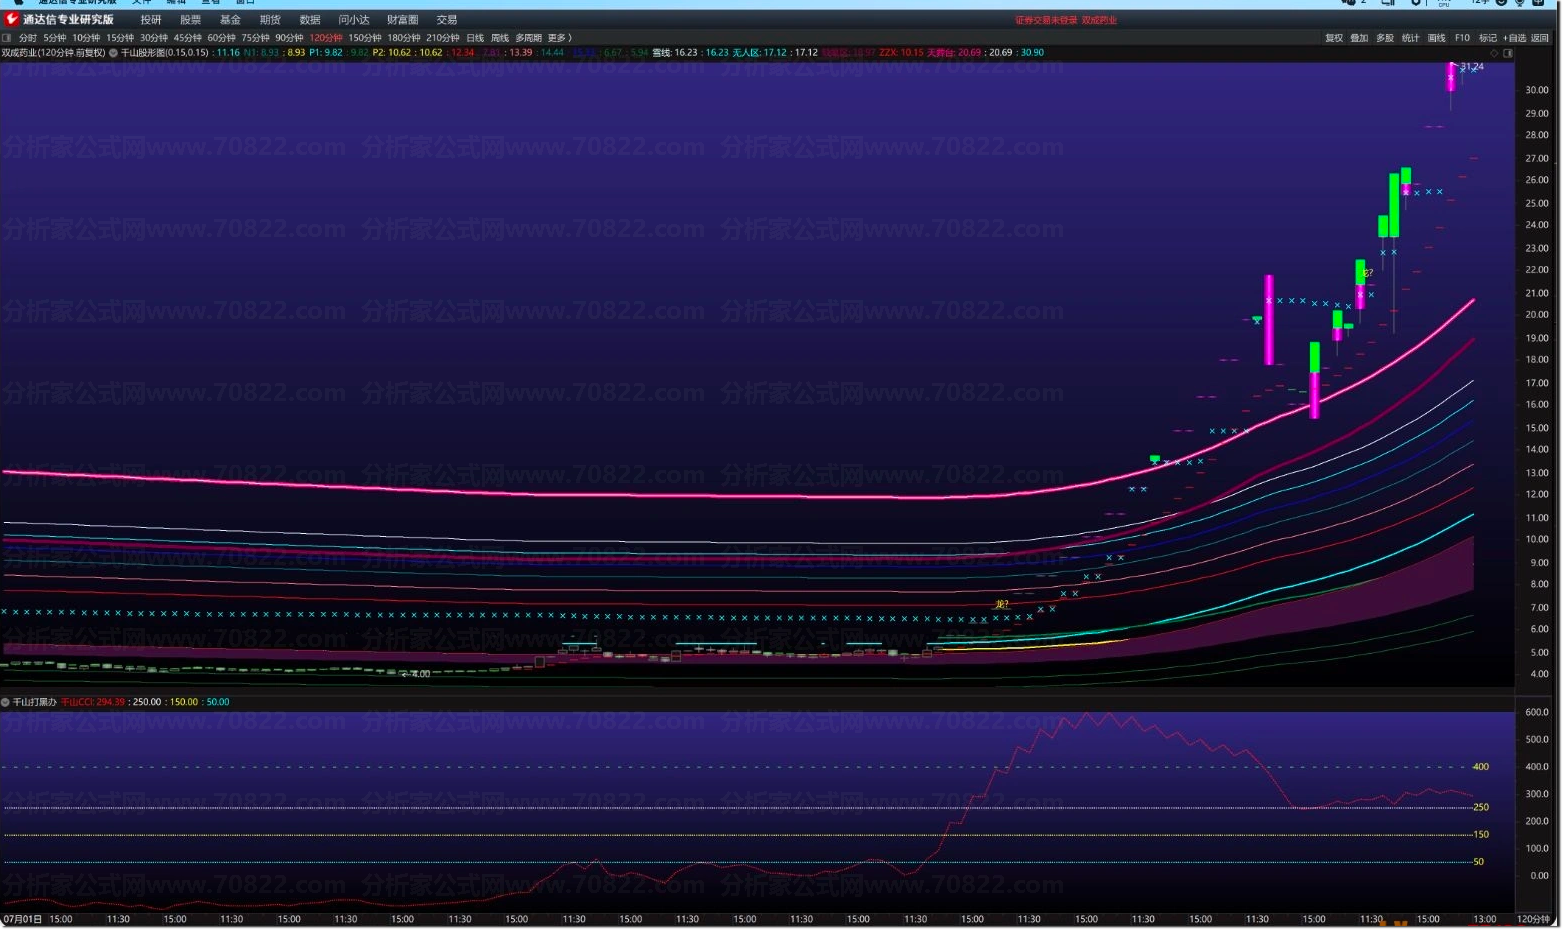The image size is (1564, 930).
Task: Select the highlighted 120分钟 period
Action: [x=326, y=38]
